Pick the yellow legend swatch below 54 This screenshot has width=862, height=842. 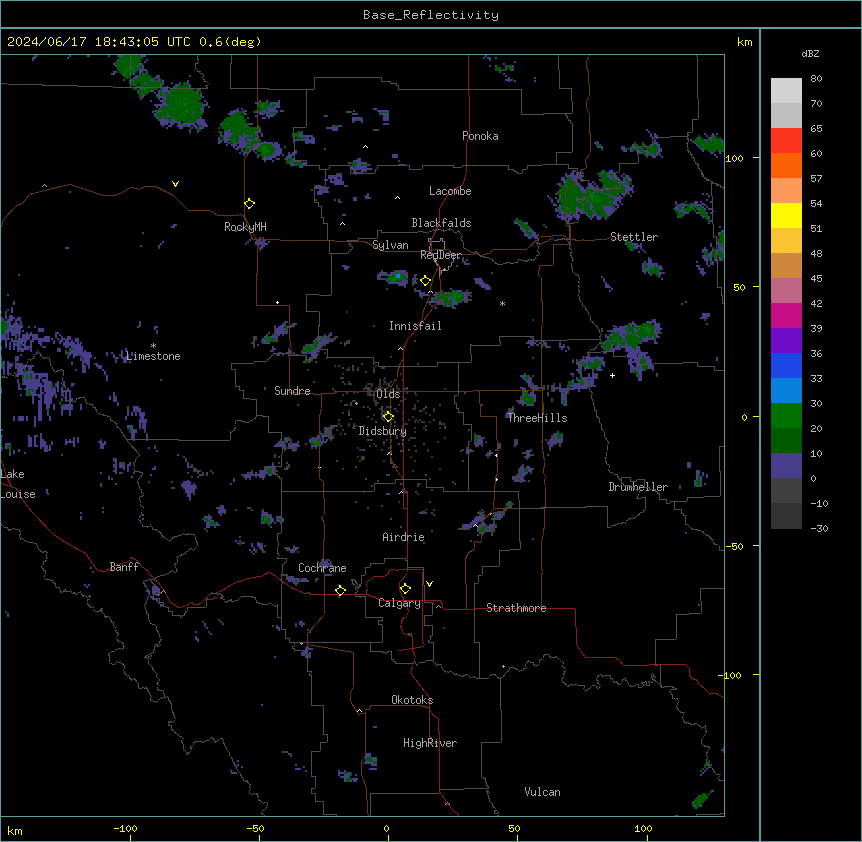(786, 215)
